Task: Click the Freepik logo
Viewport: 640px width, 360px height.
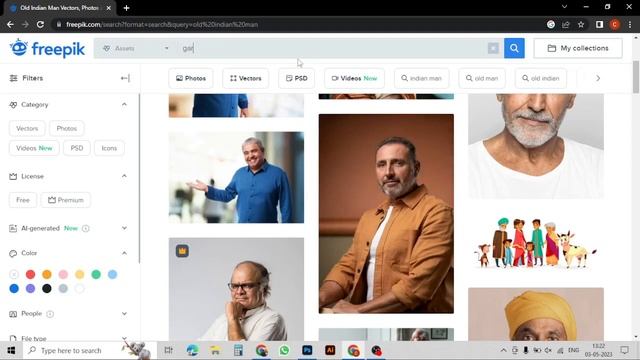Action: click(x=47, y=49)
